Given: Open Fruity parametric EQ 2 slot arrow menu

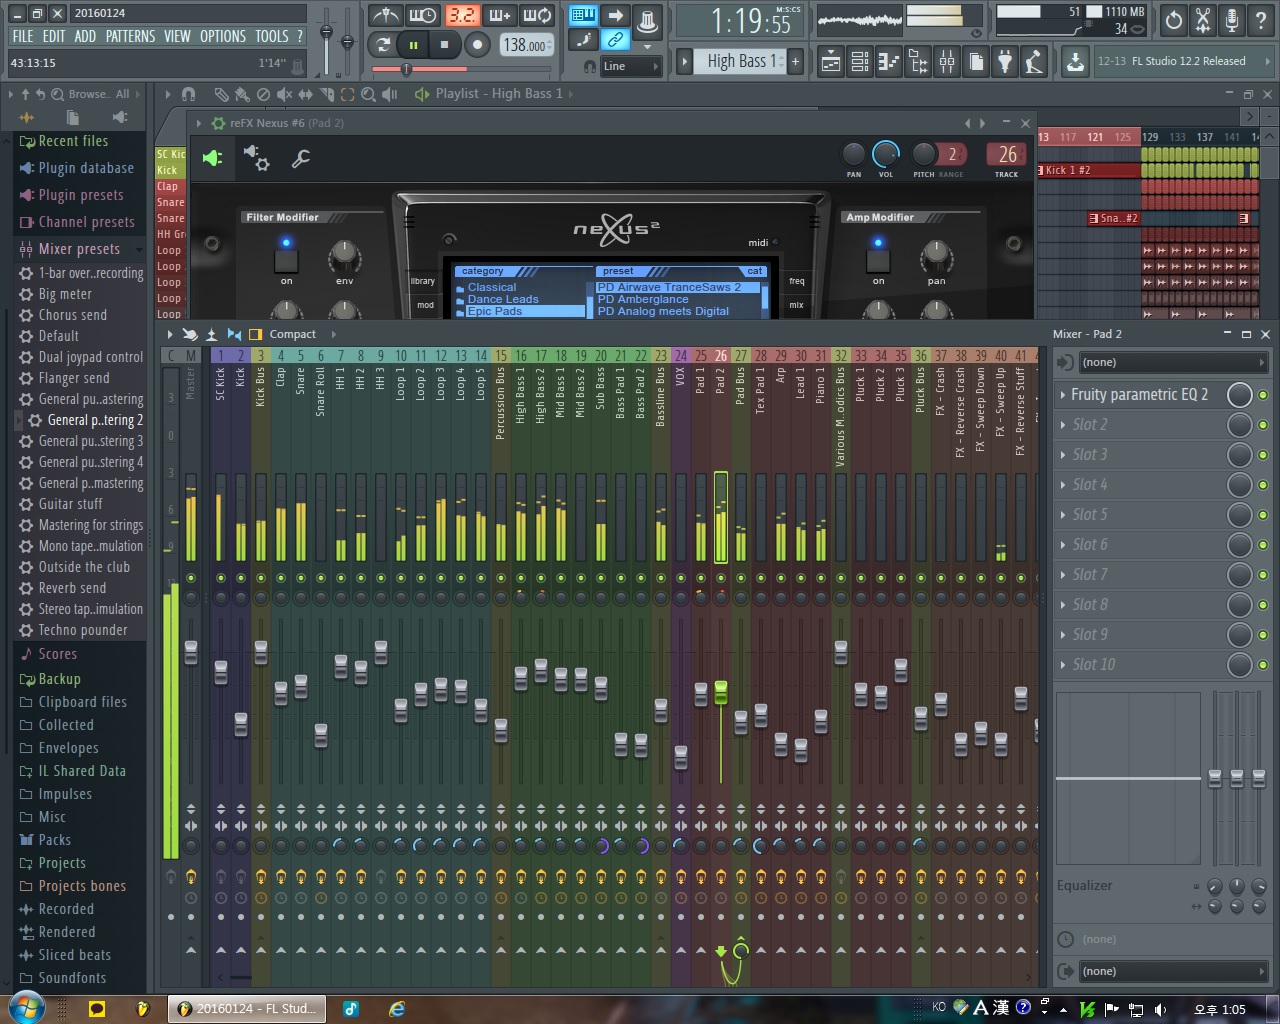Looking at the screenshot, I should [1062, 395].
